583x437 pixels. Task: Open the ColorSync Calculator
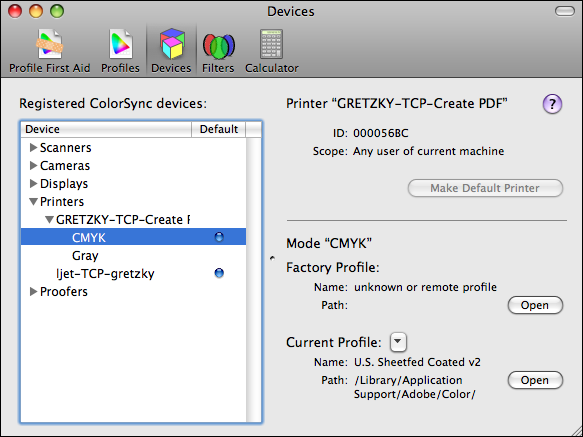[271, 51]
